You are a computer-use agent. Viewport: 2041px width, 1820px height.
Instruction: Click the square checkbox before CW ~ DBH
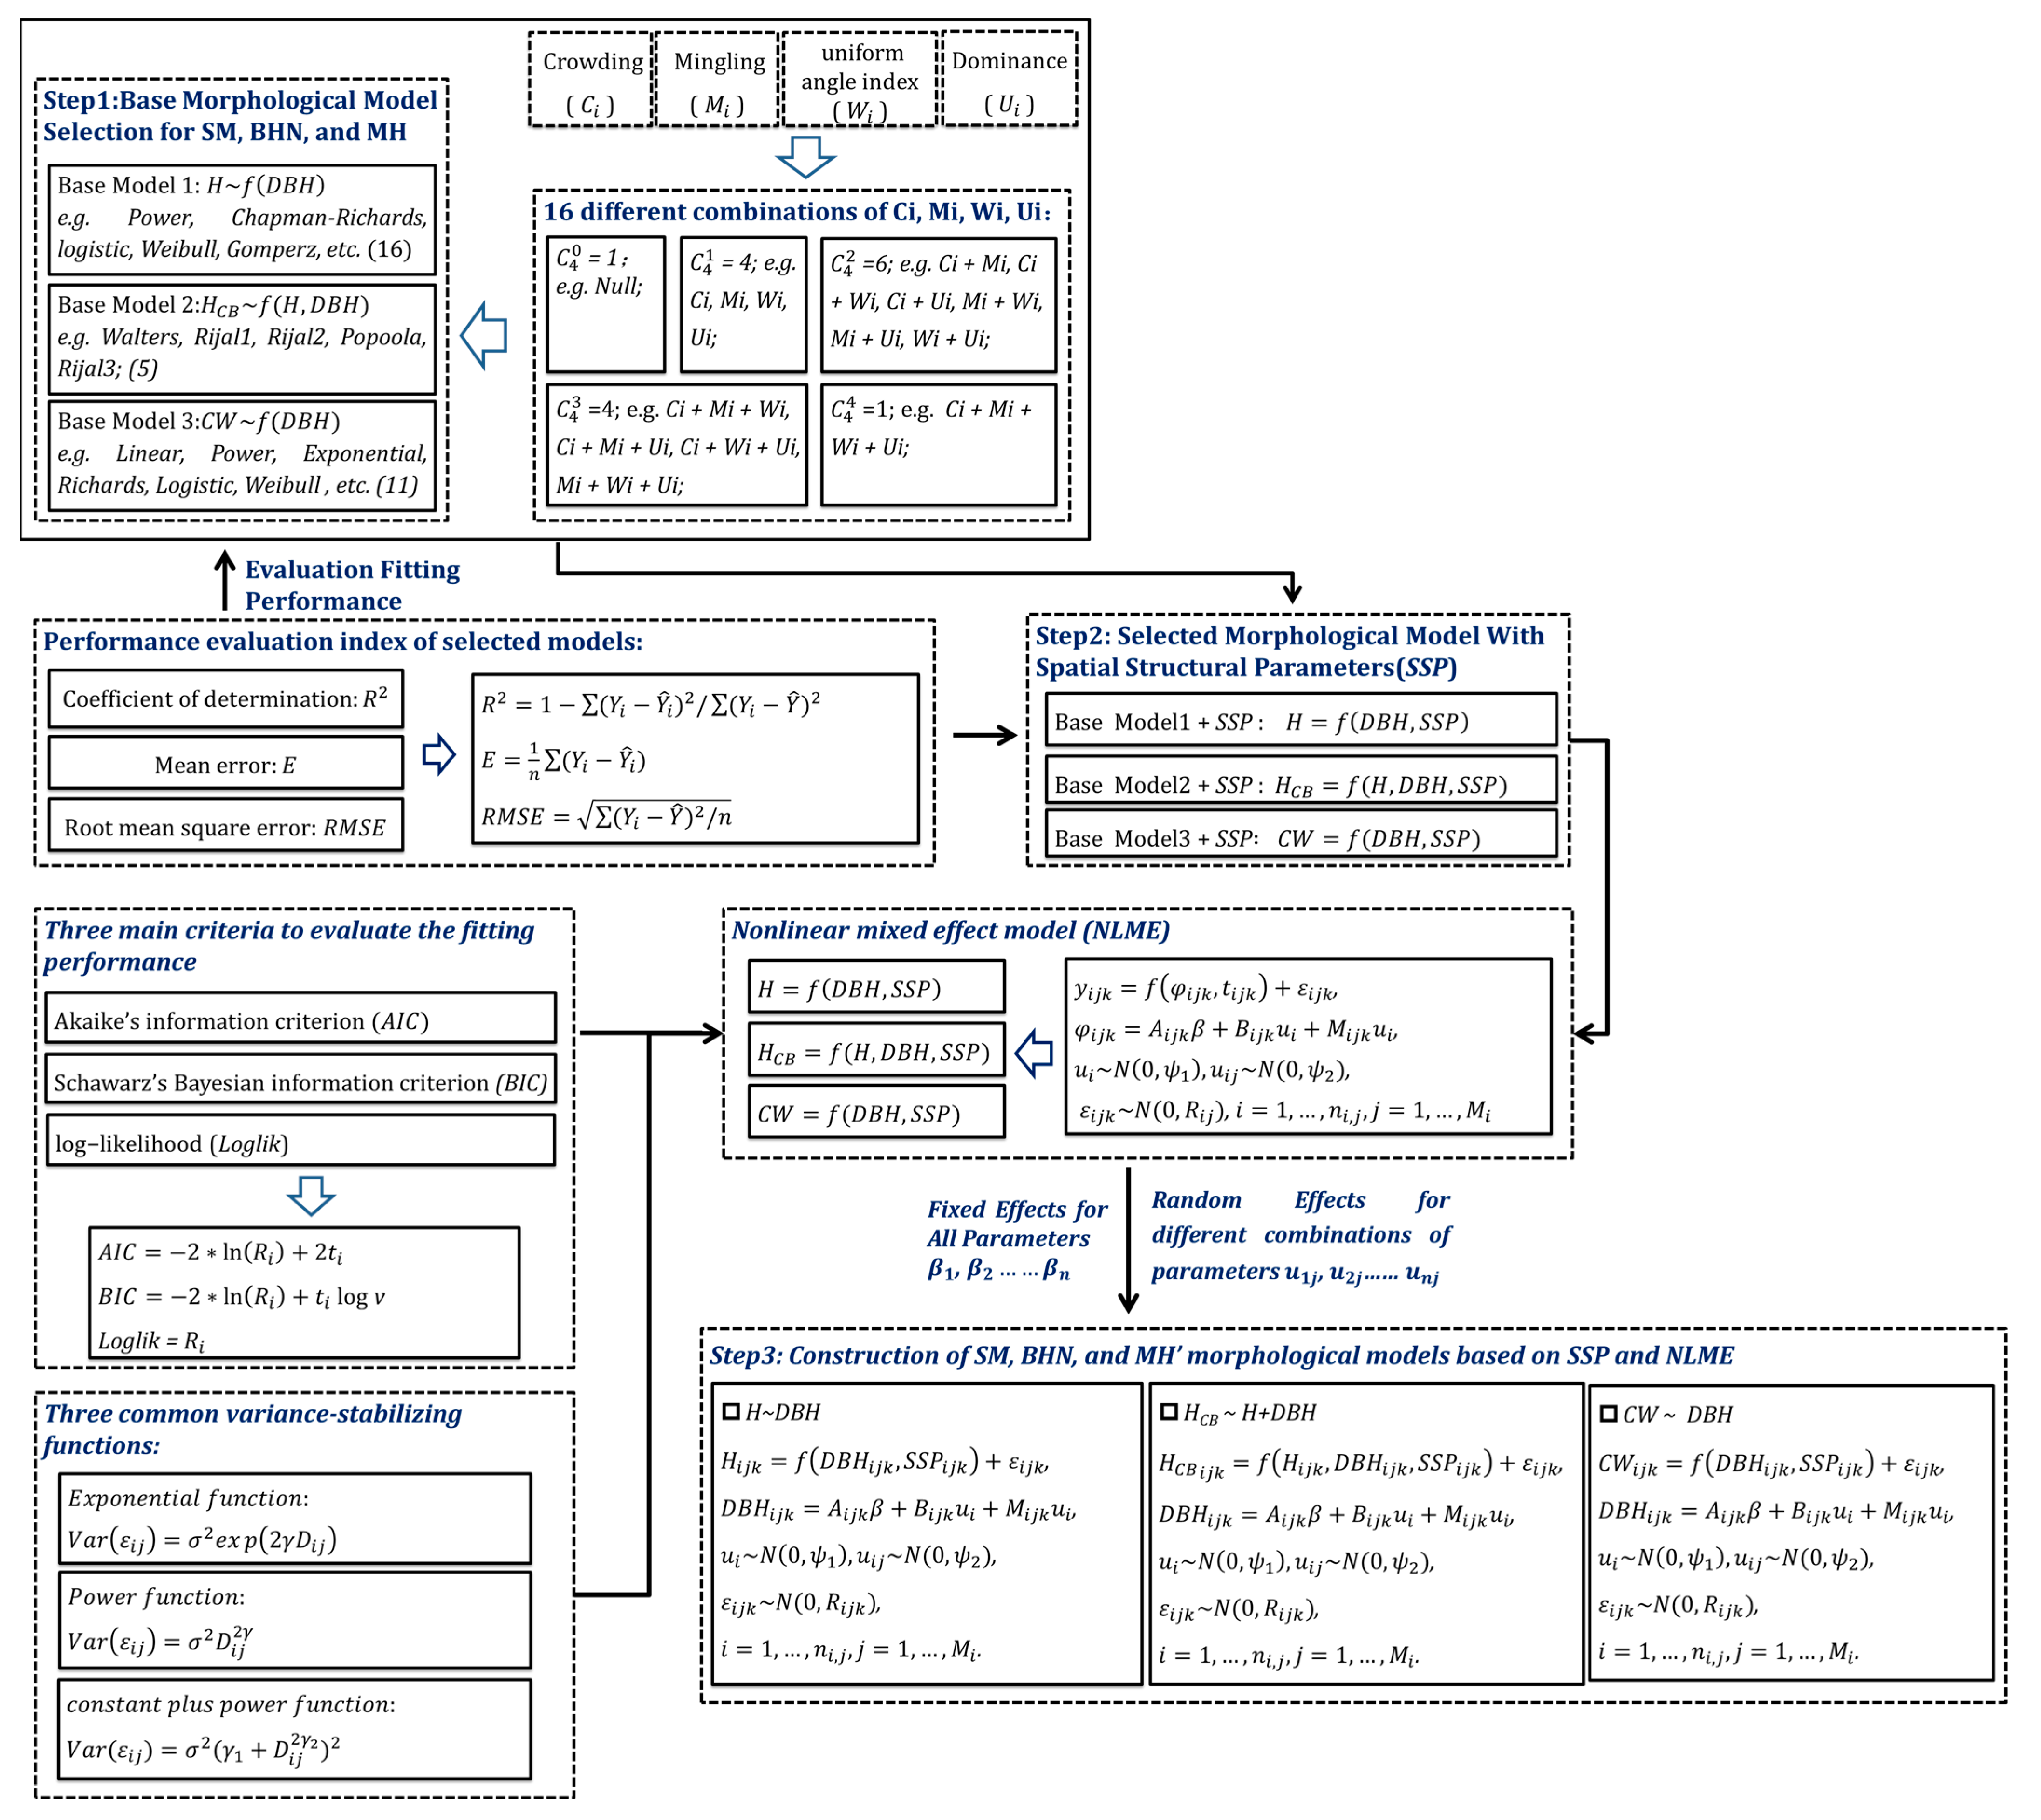[x=1608, y=1413]
